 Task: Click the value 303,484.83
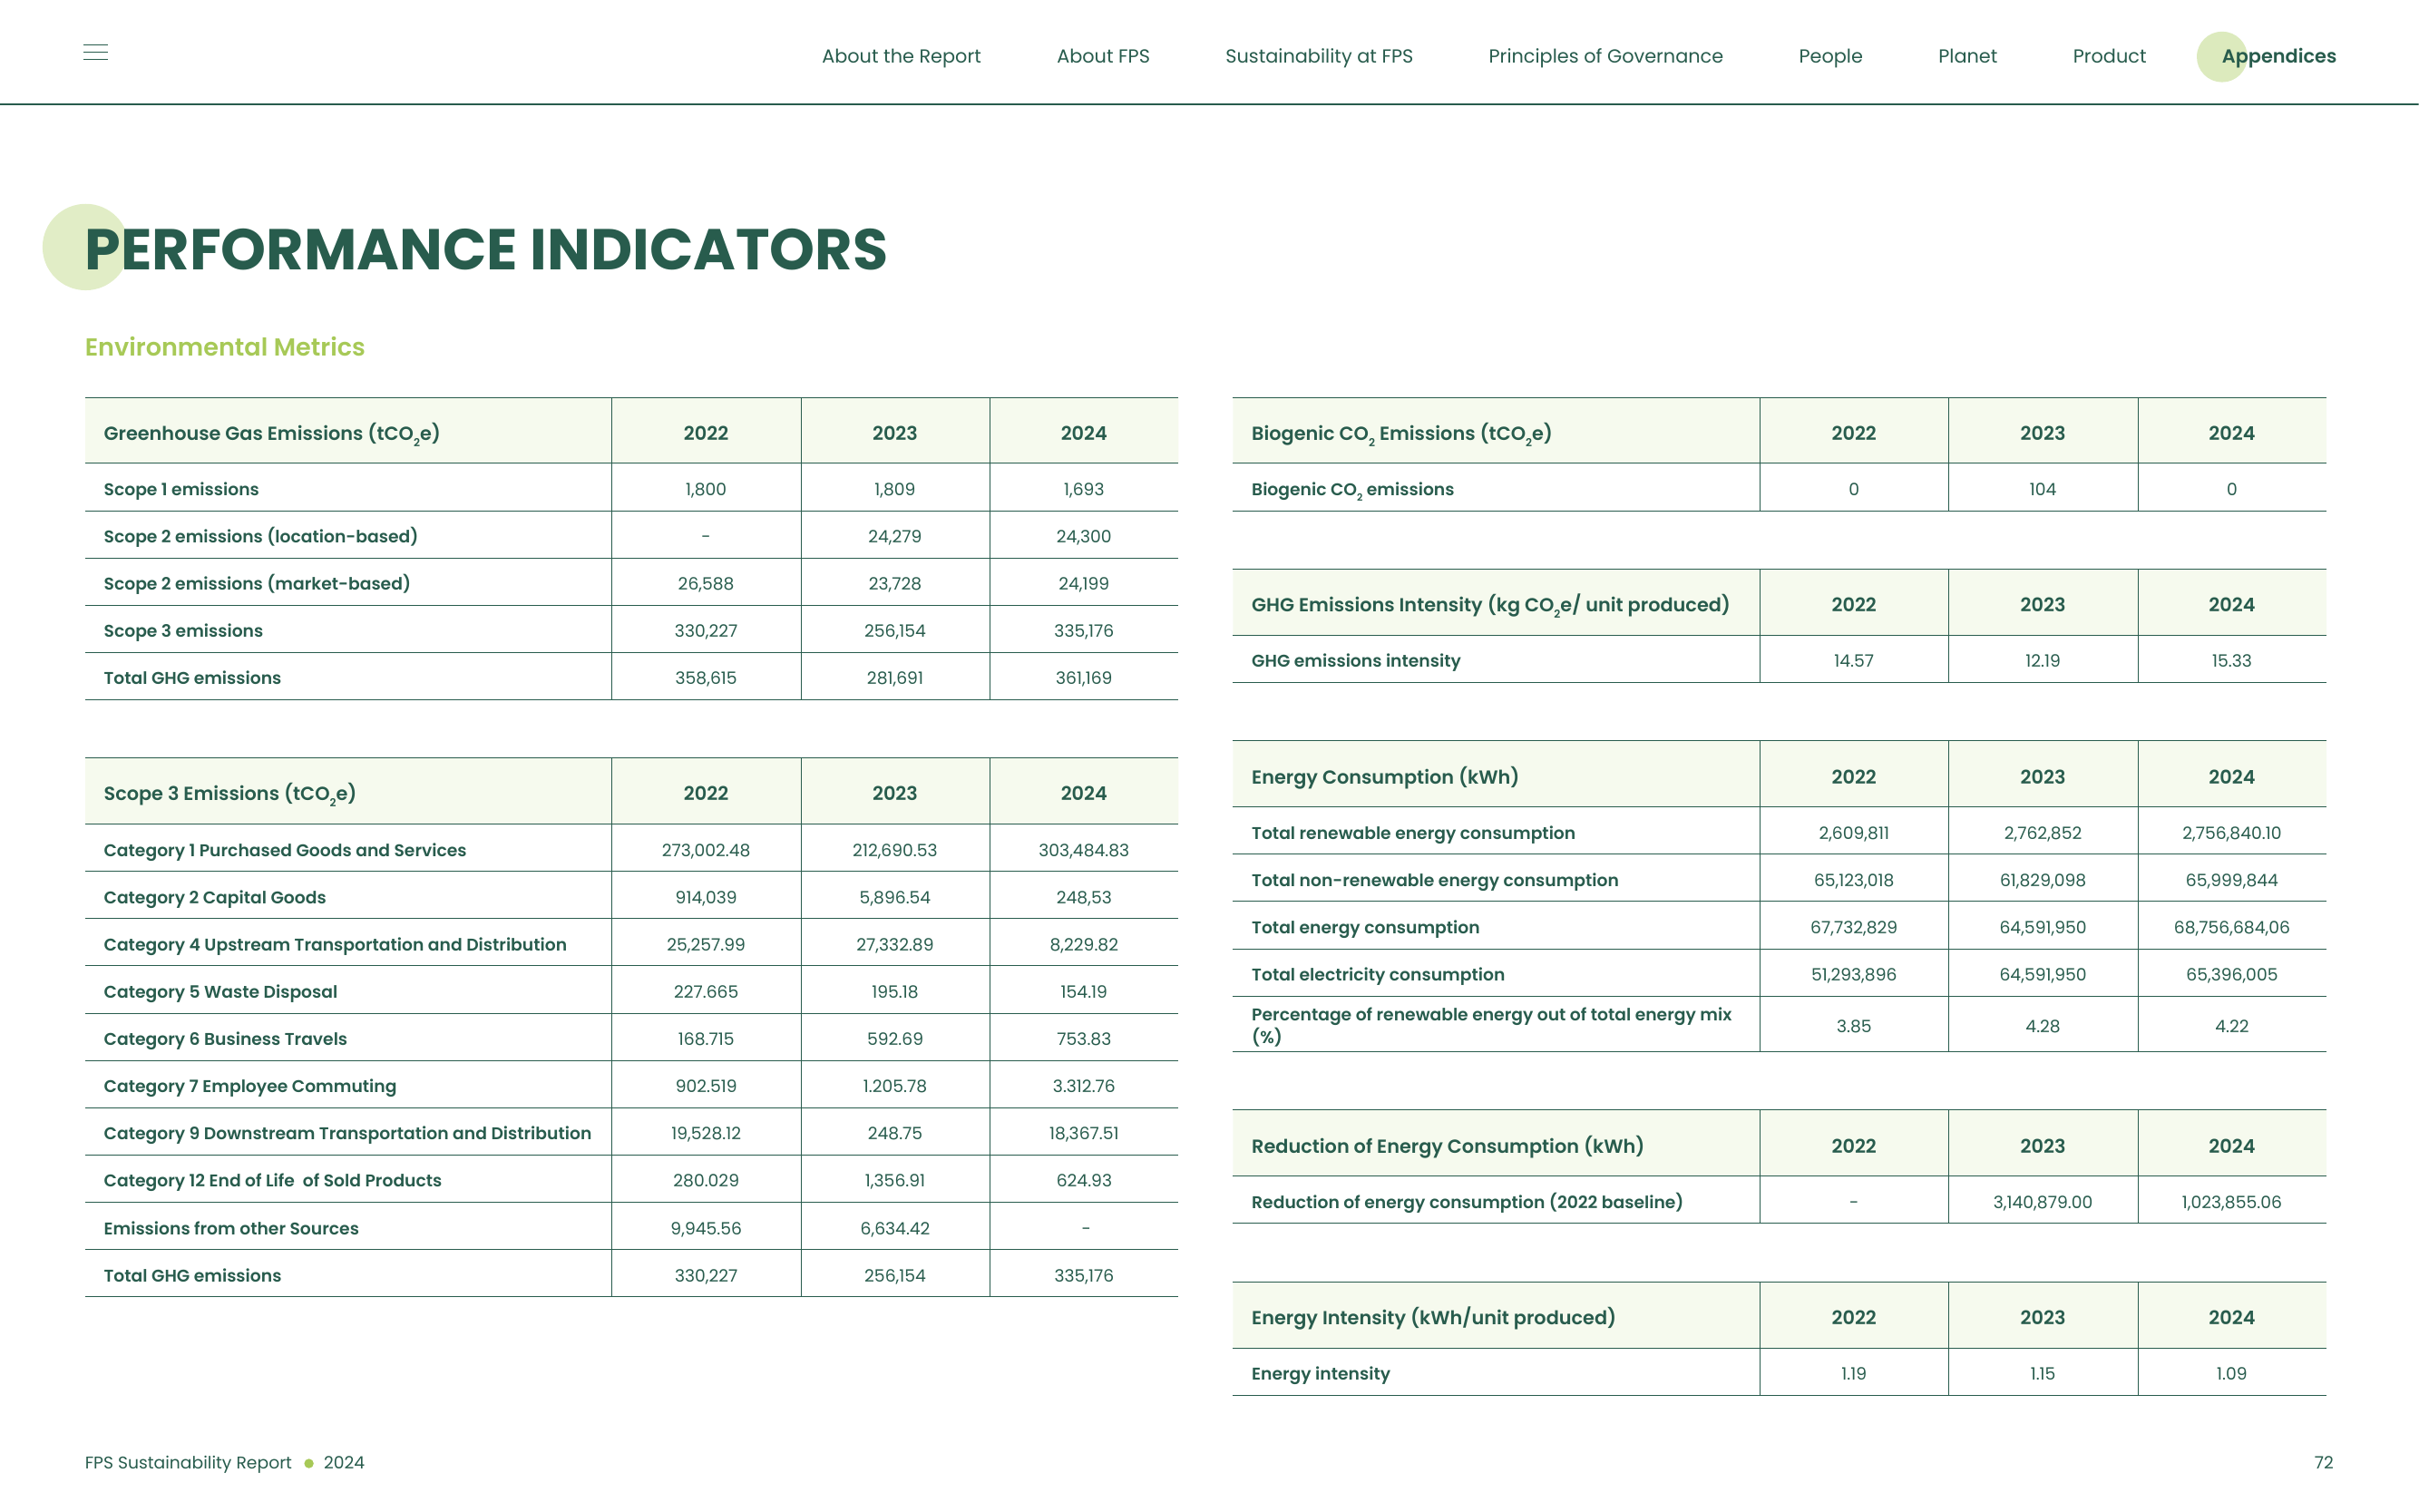point(1083,850)
